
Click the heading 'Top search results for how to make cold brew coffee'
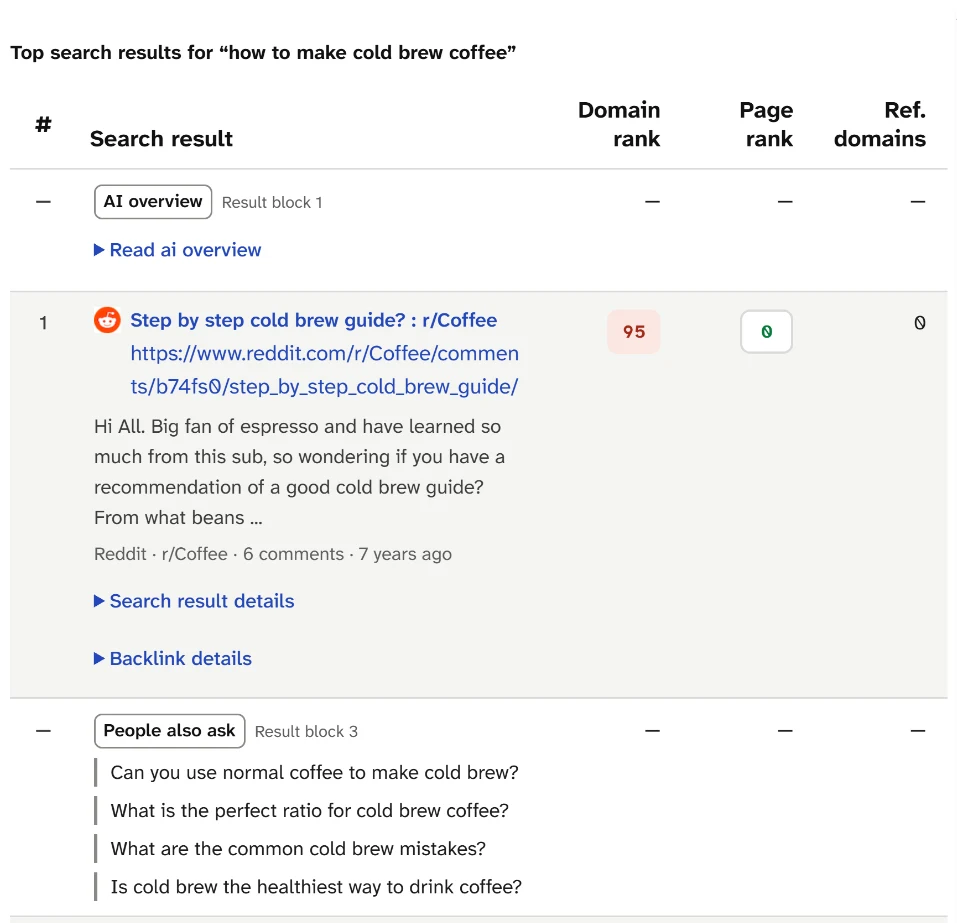[x=263, y=52]
